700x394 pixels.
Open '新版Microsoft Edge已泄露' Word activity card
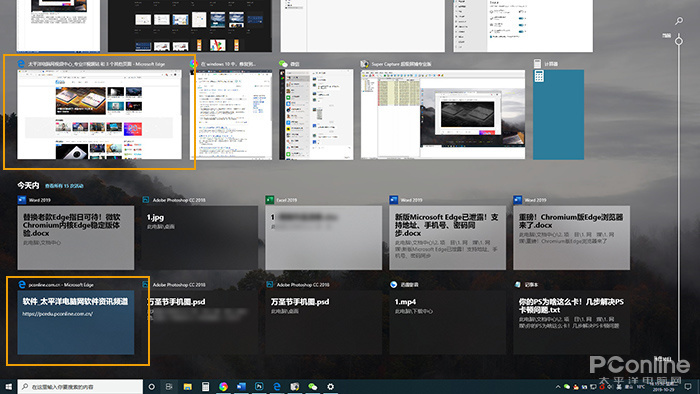coord(447,237)
